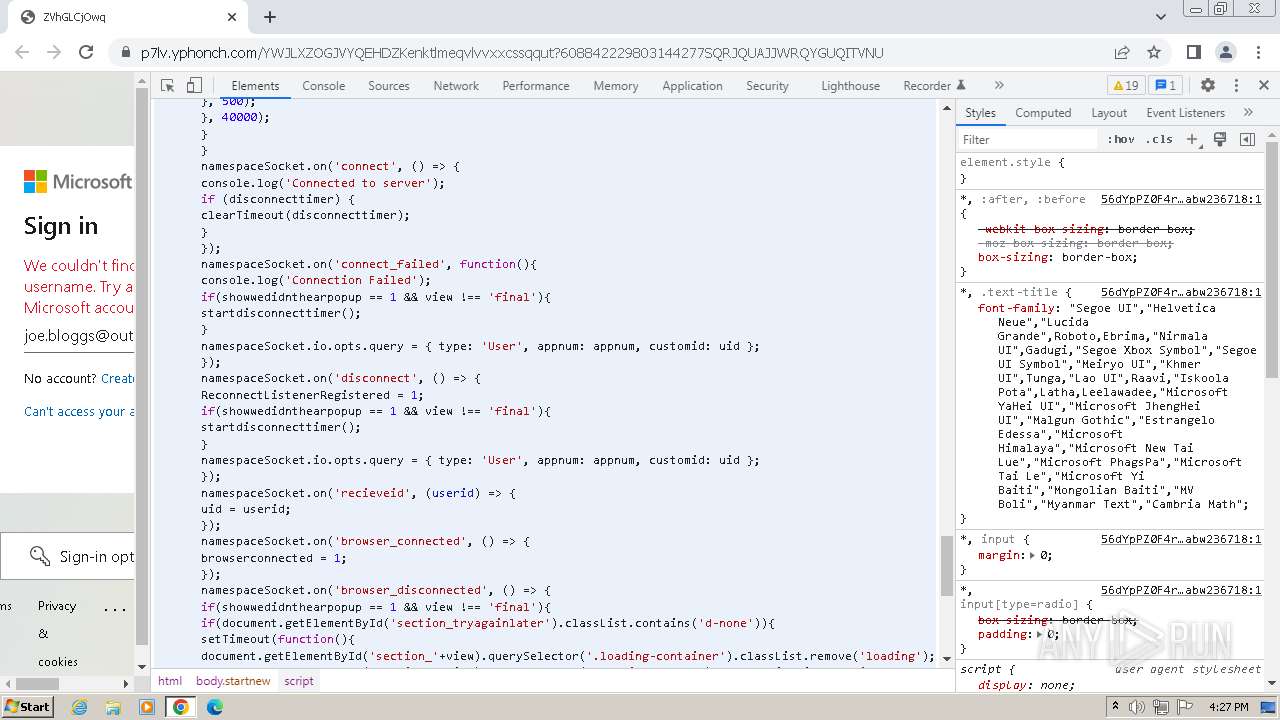Click the body.startnew breadcrumb
Image resolution: width=1280 pixels, height=720 pixels.
[233, 681]
